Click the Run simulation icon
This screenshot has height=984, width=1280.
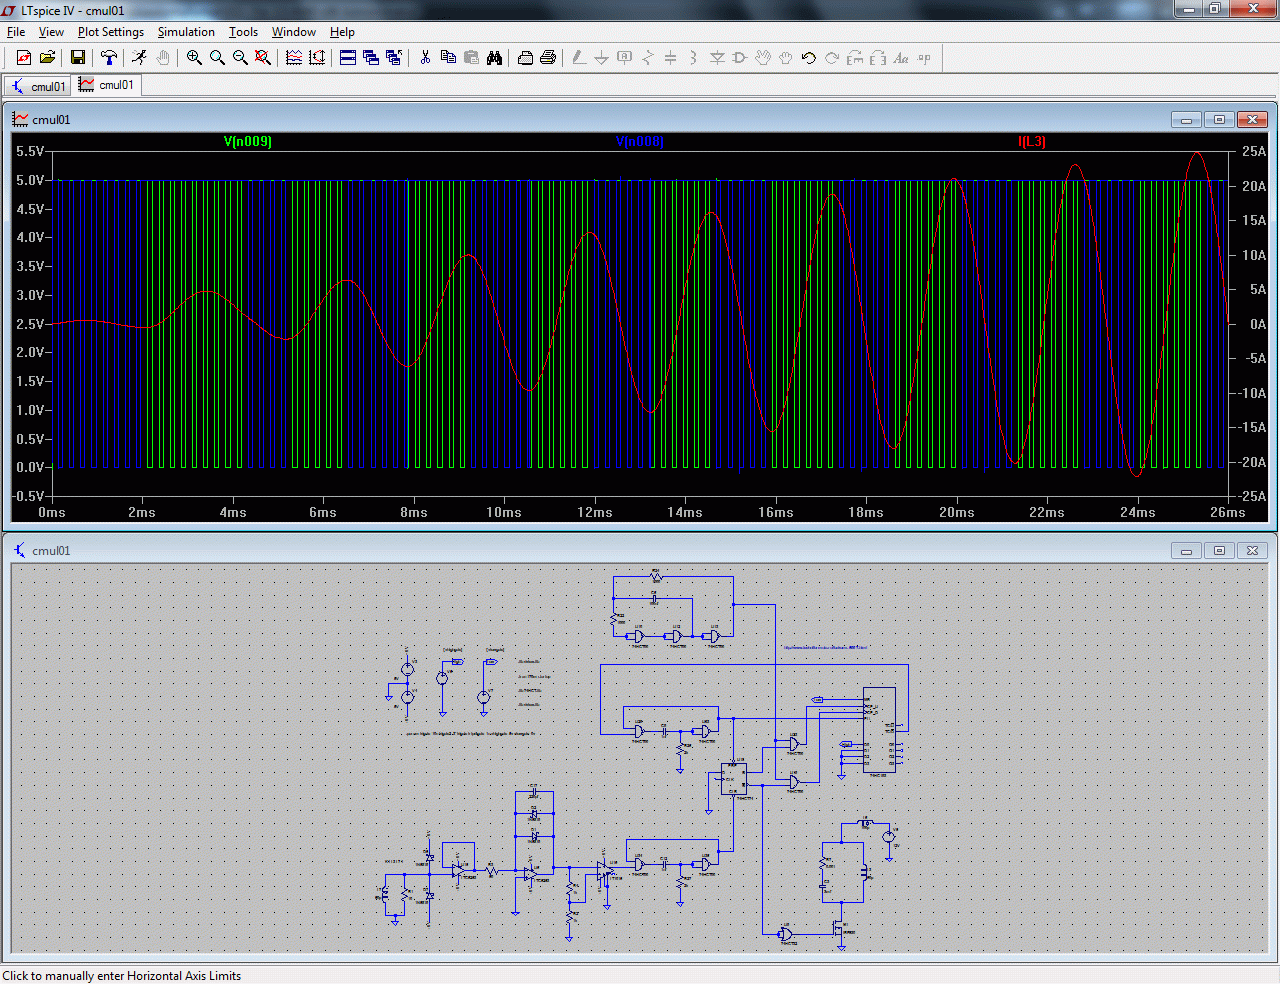coord(139,58)
